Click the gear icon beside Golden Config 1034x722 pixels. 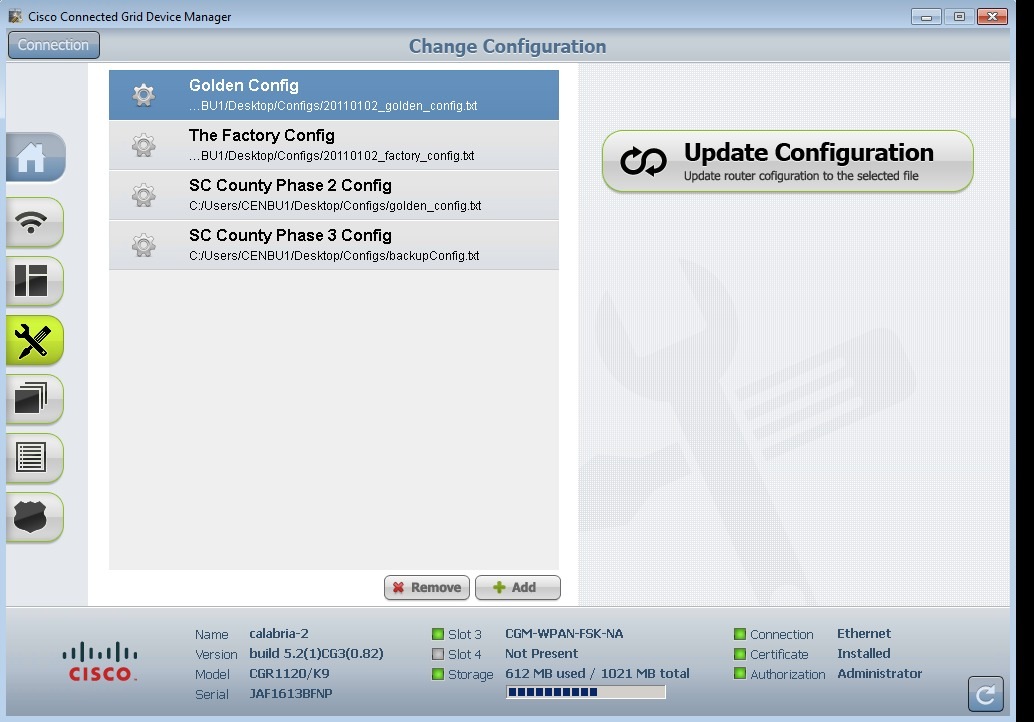tap(143, 95)
